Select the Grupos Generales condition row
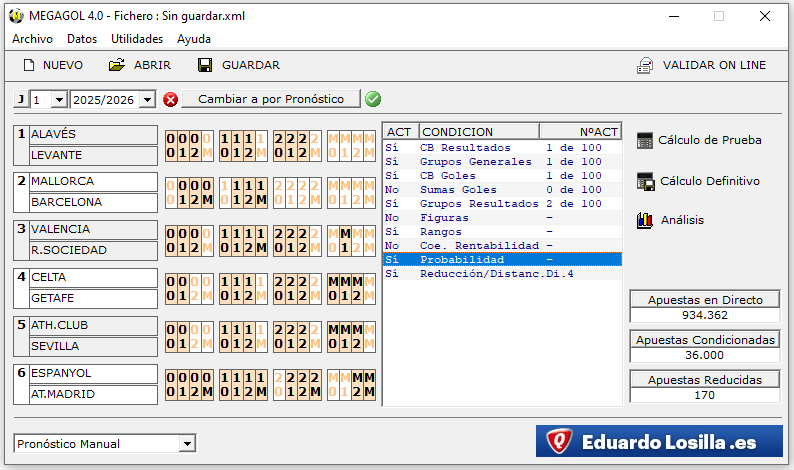This screenshot has width=794, height=470. [x=502, y=162]
